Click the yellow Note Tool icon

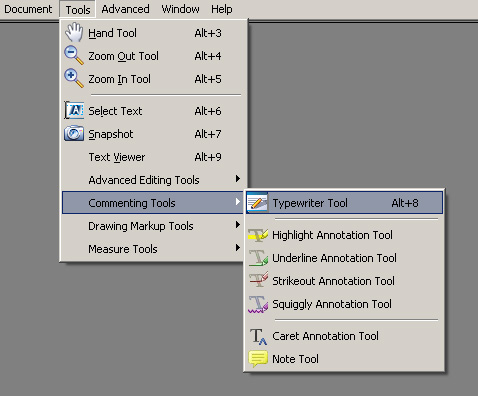pyautogui.click(x=258, y=359)
